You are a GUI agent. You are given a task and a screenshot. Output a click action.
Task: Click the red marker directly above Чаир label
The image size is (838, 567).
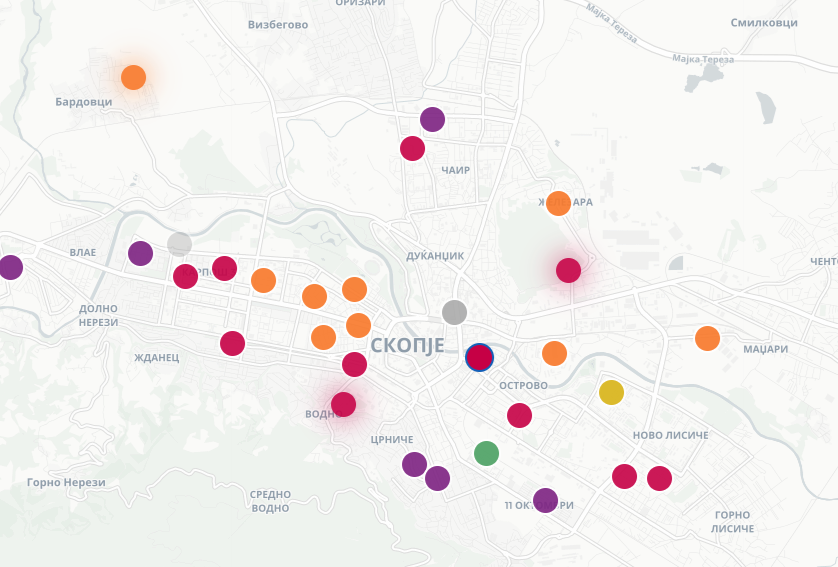412,148
